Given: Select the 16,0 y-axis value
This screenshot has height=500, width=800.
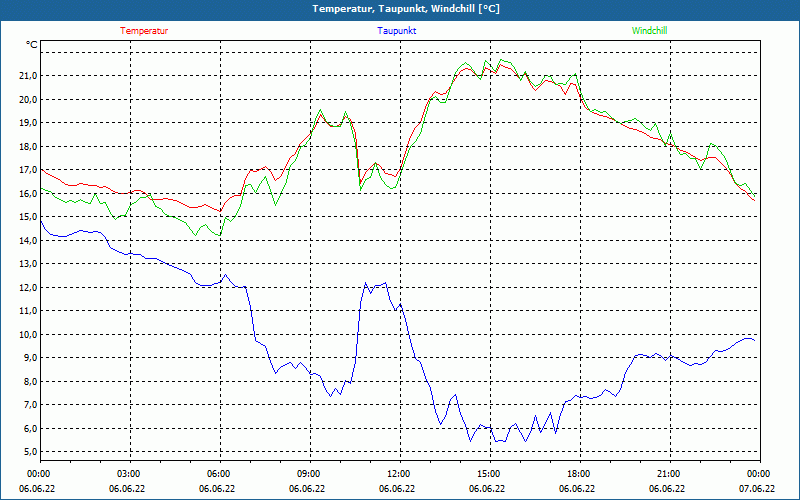Looking at the screenshot, I should (x=29, y=193).
